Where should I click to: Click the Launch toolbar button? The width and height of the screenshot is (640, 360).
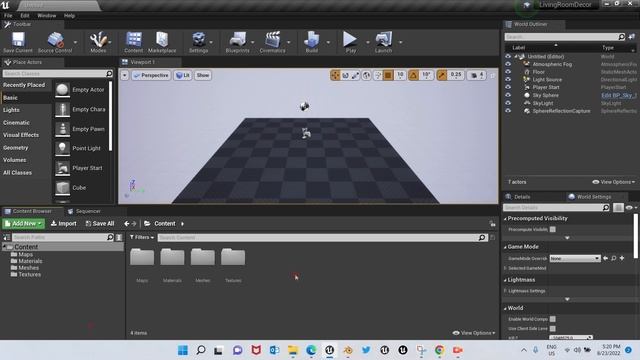[383, 42]
